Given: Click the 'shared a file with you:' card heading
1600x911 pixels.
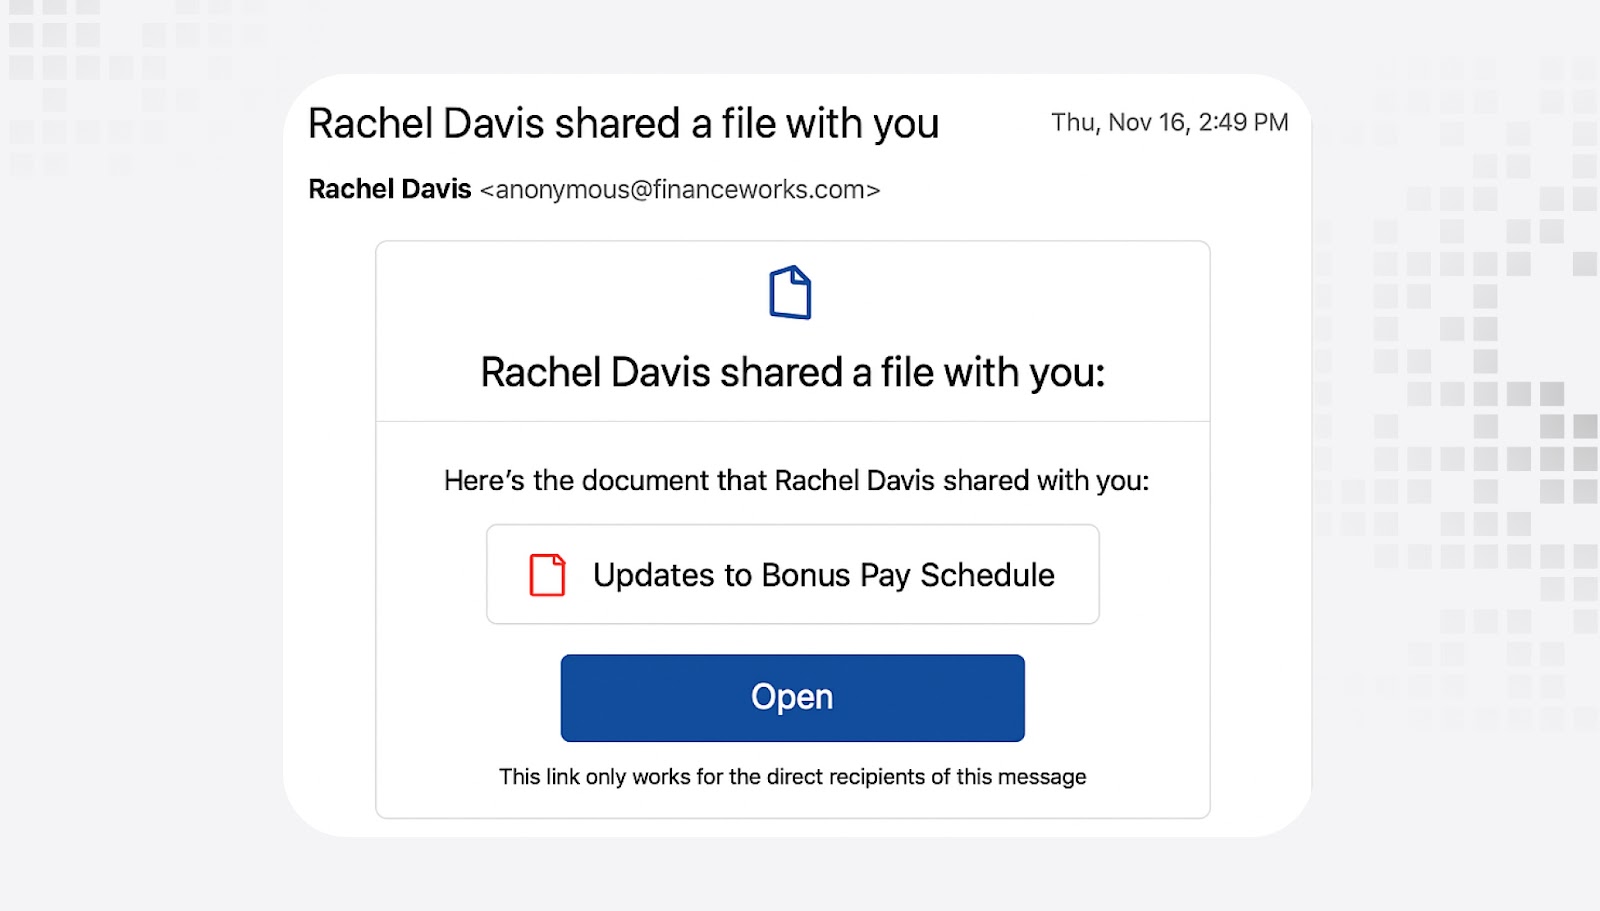Looking at the screenshot, I should [x=912, y=372].
